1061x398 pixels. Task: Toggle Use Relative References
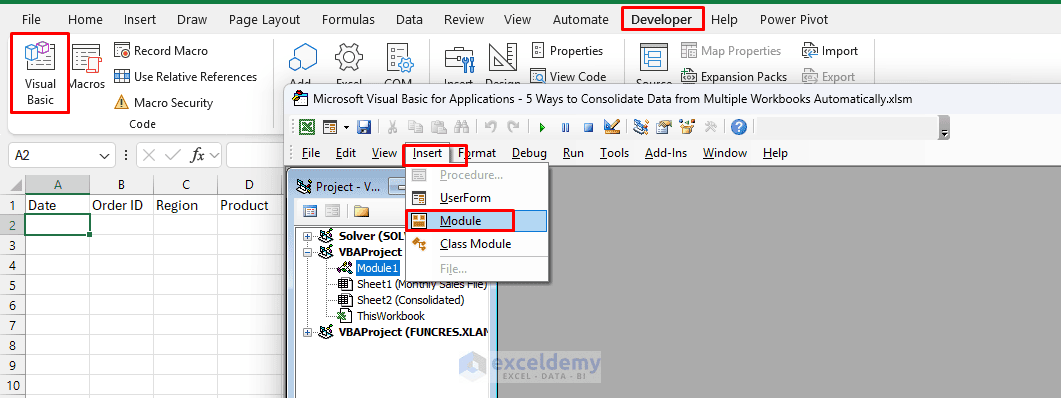tap(185, 76)
